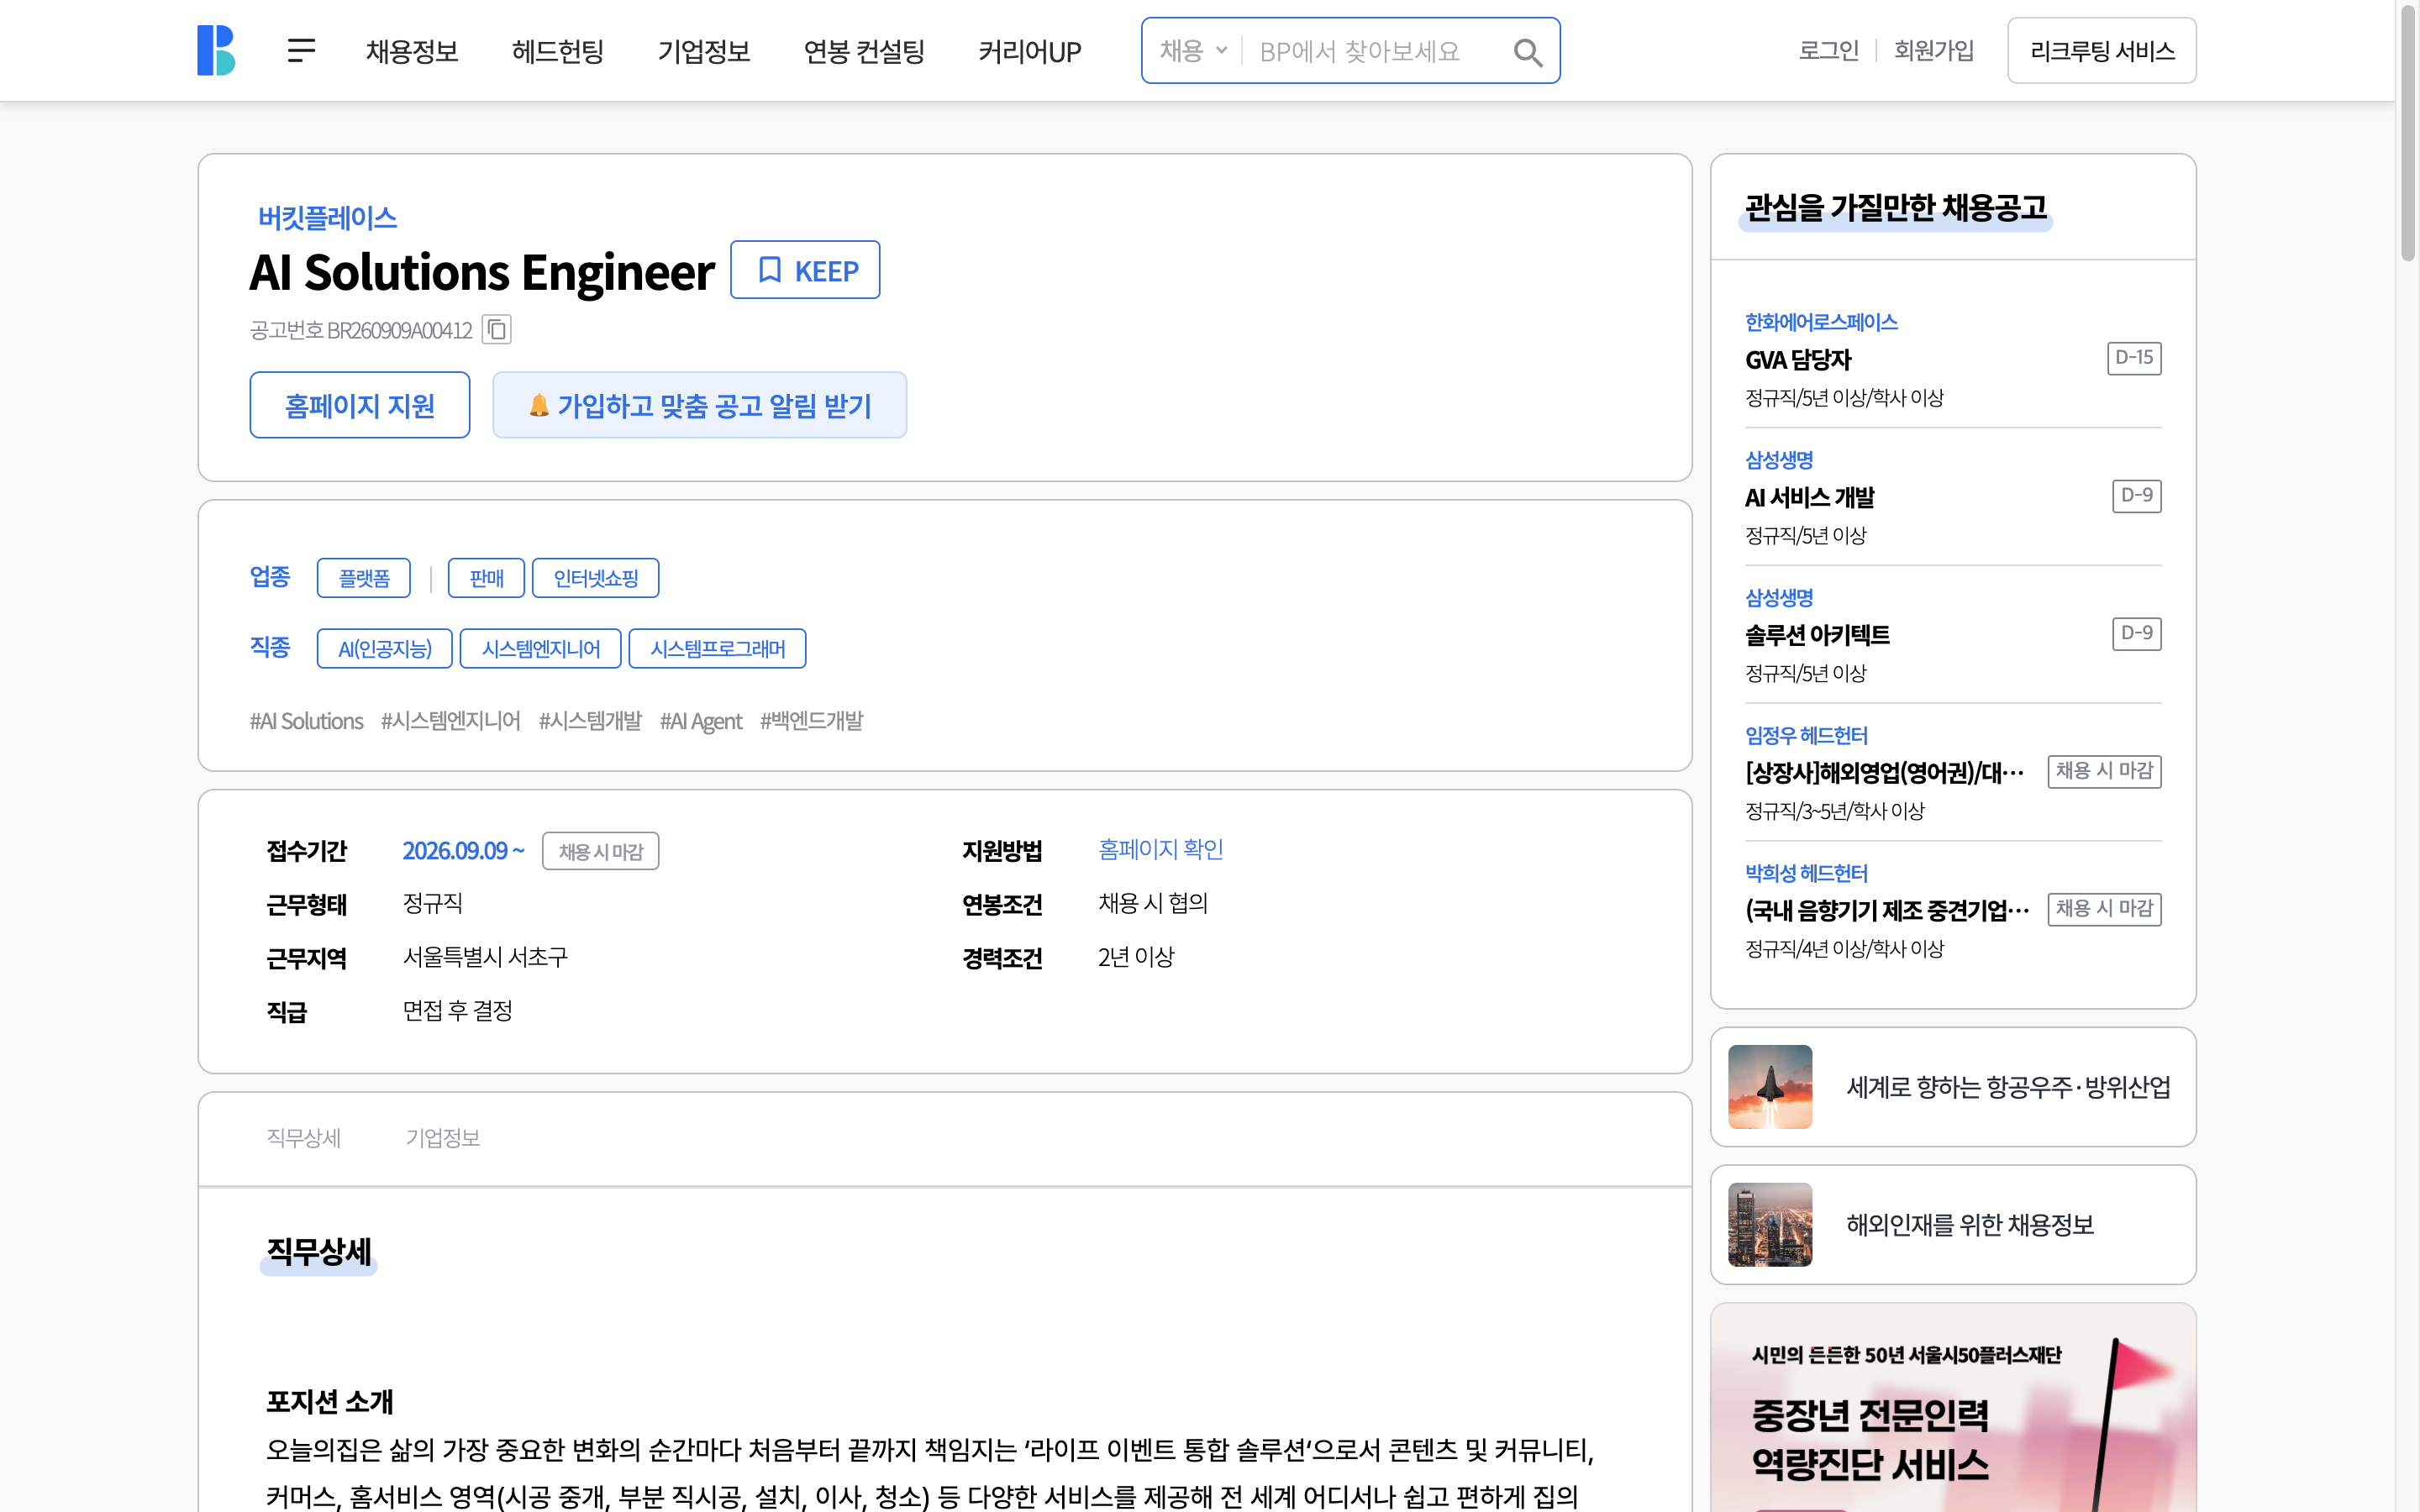Open the 연봉 컨설팅 menu
Image resolution: width=2420 pixels, height=1512 pixels.
coord(864,51)
